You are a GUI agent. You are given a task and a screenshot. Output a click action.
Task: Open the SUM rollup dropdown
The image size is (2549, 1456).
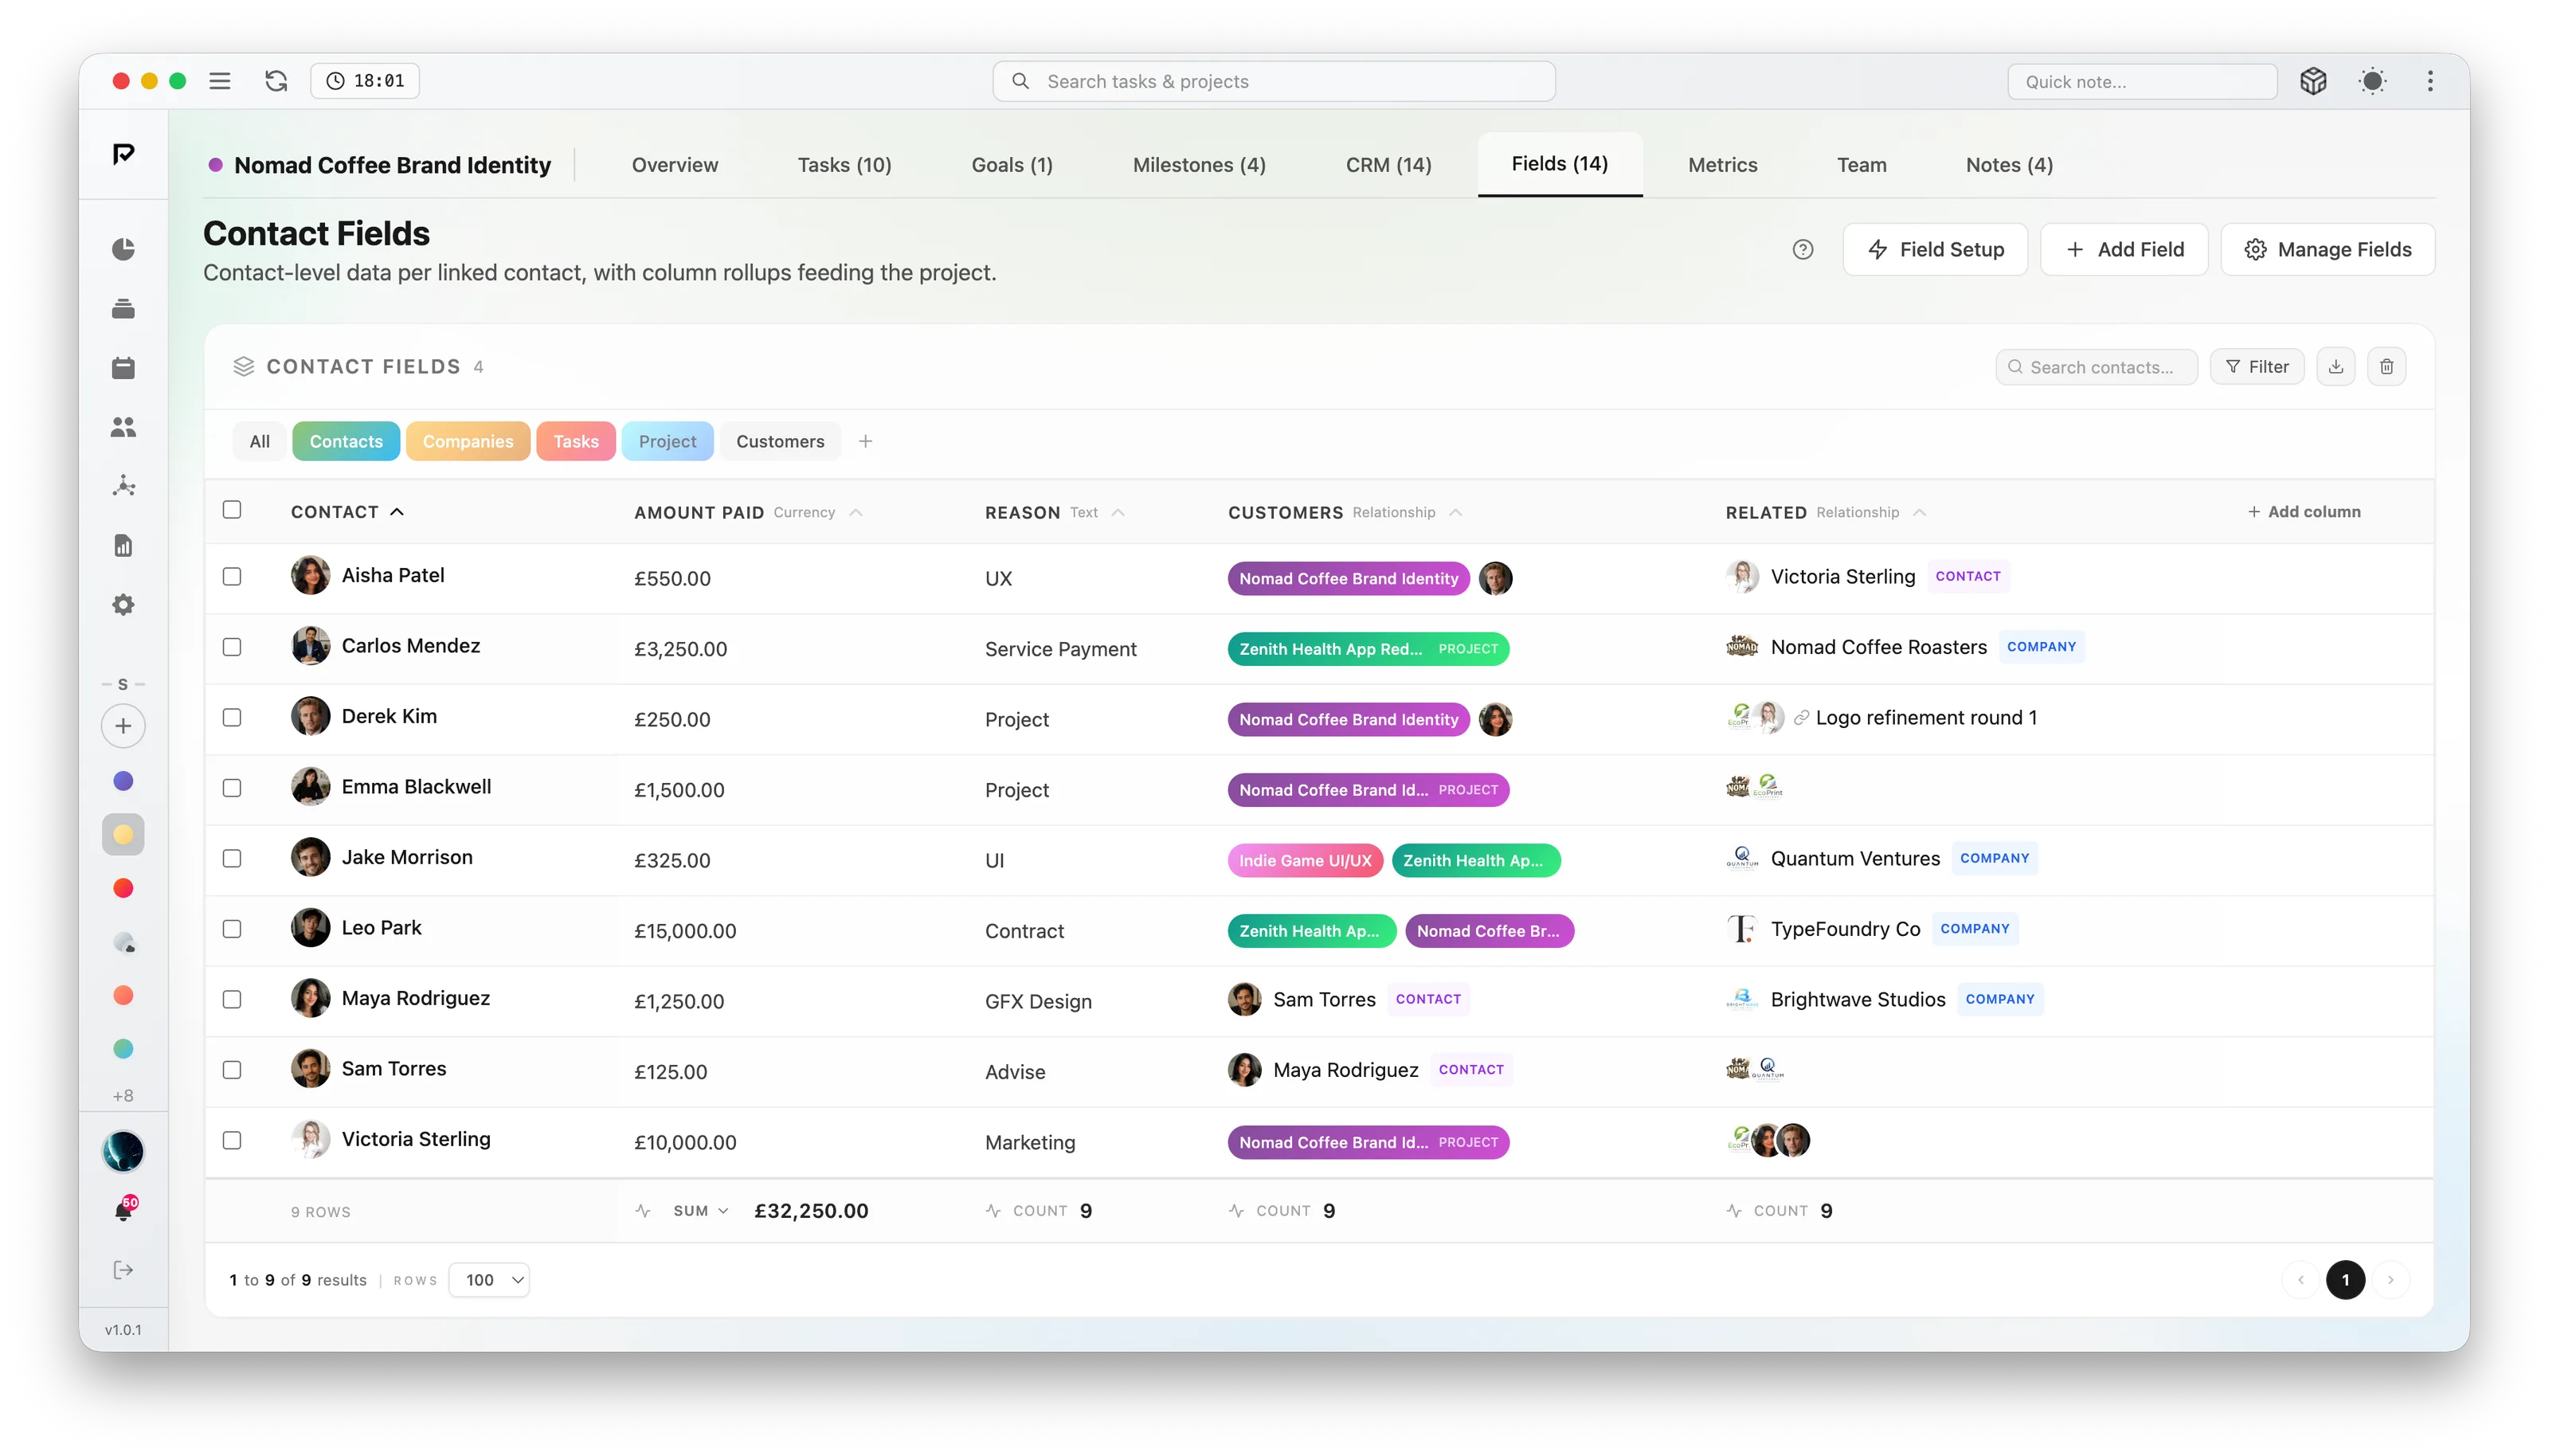pos(700,1211)
